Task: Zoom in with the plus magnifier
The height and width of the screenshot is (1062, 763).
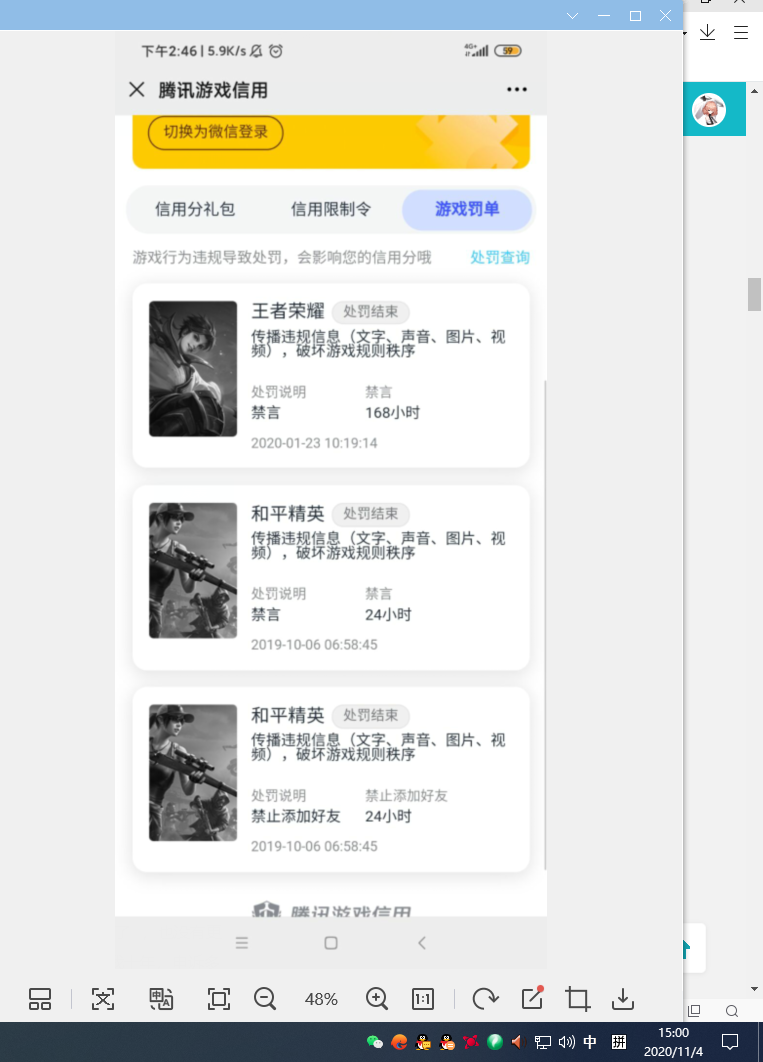Action: 376,999
